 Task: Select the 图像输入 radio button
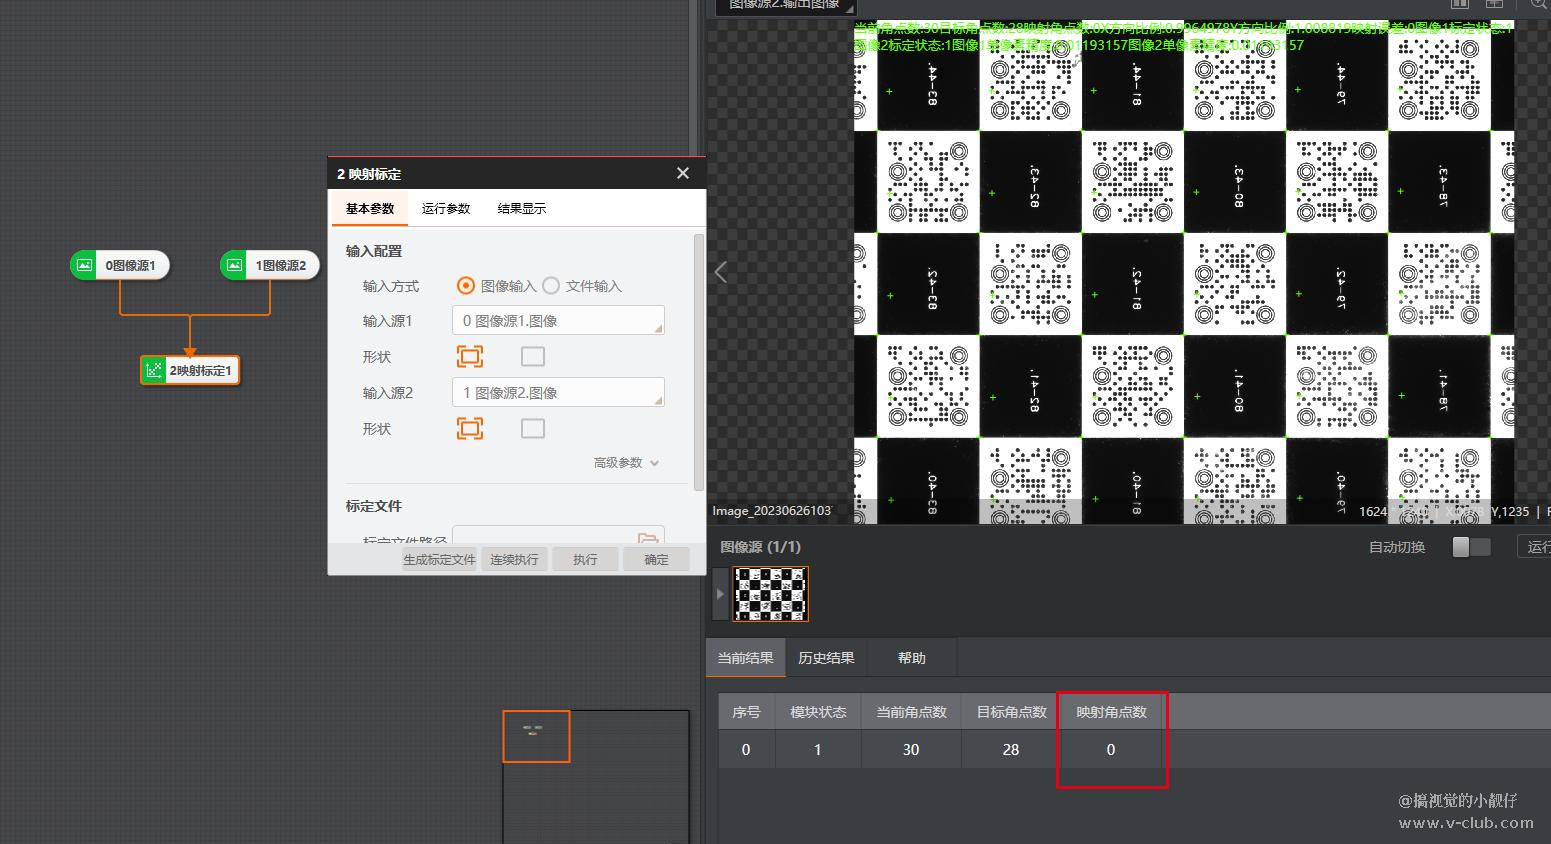466,286
